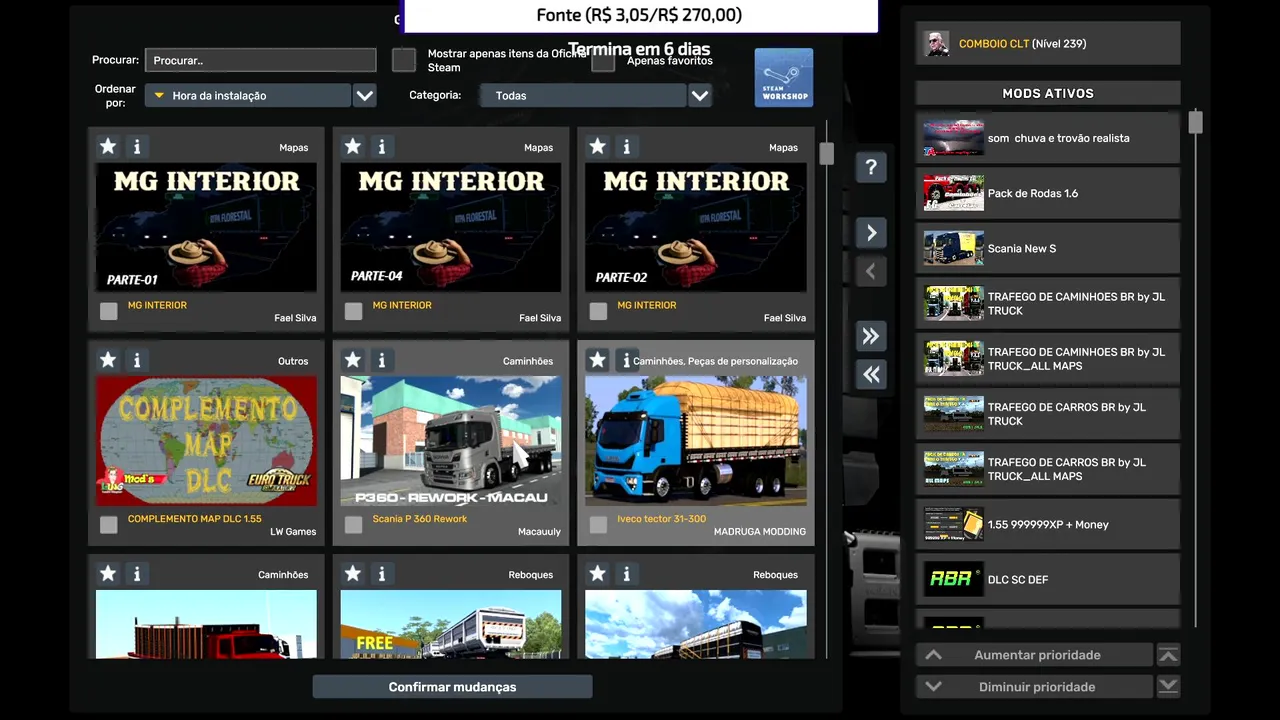Screen dimensions: 1280x720
Task: Click 'Confirmar mudanças' button
Action: pyautogui.click(x=452, y=687)
